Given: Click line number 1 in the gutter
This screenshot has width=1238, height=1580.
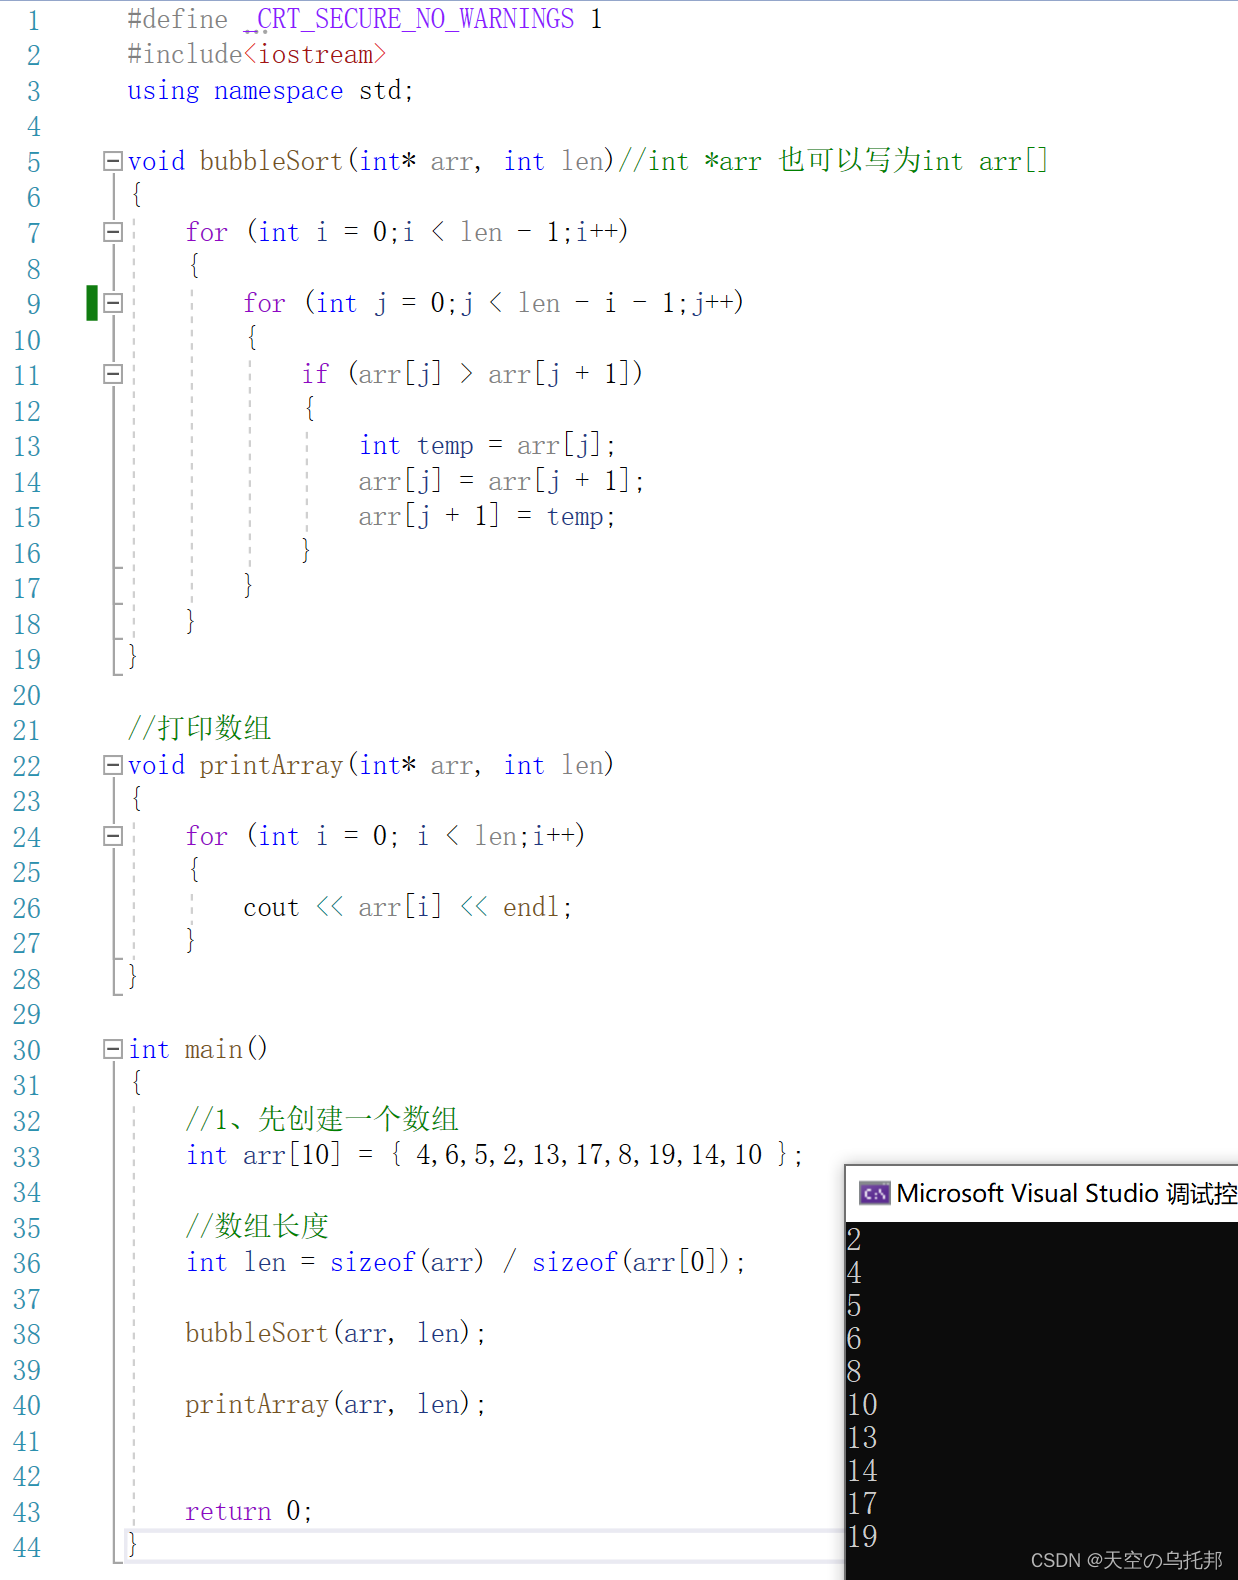Looking at the screenshot, I should coord(34,20).
